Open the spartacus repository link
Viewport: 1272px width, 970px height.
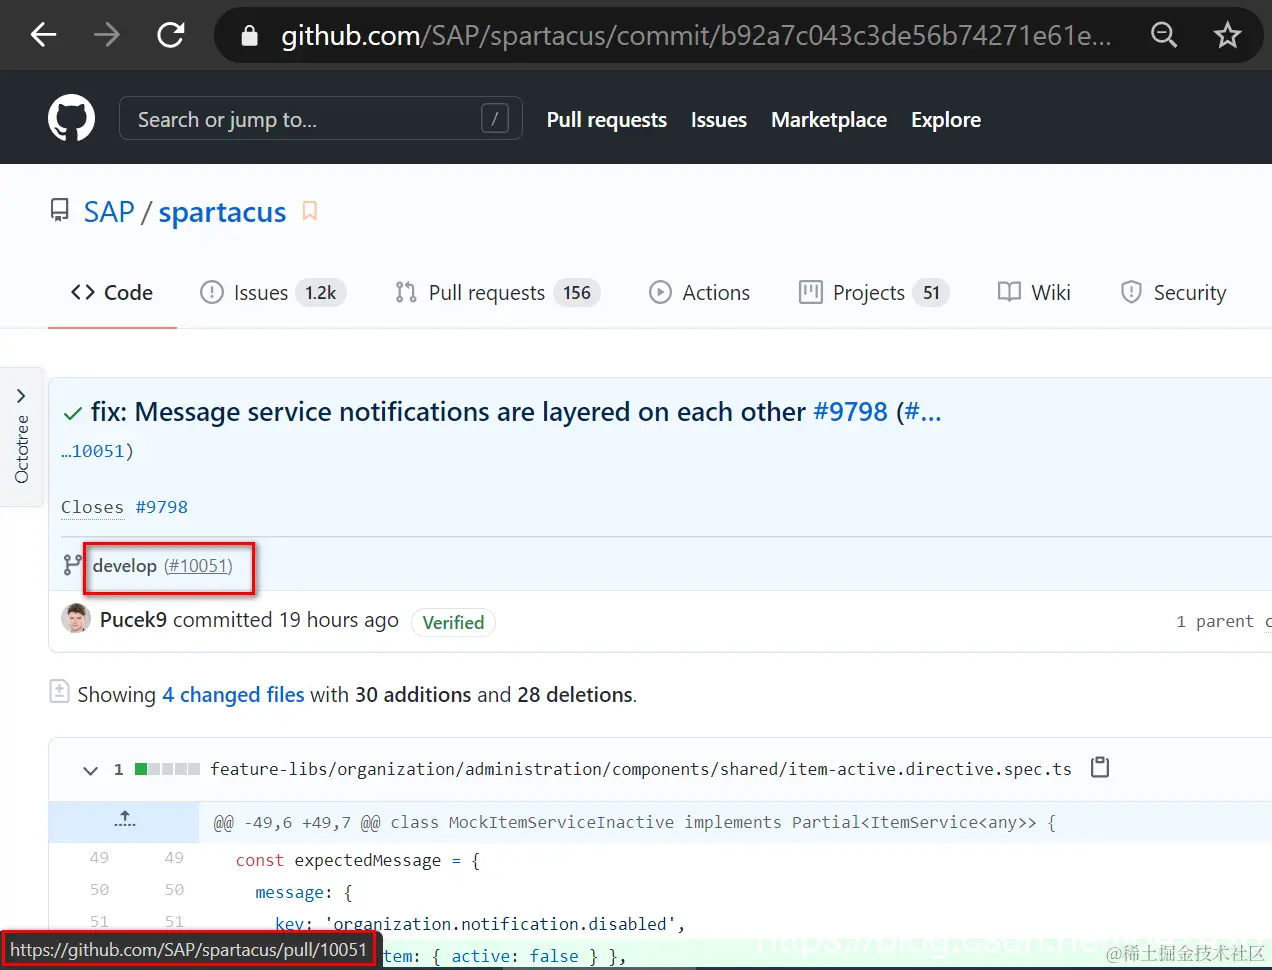click(222, 212)
